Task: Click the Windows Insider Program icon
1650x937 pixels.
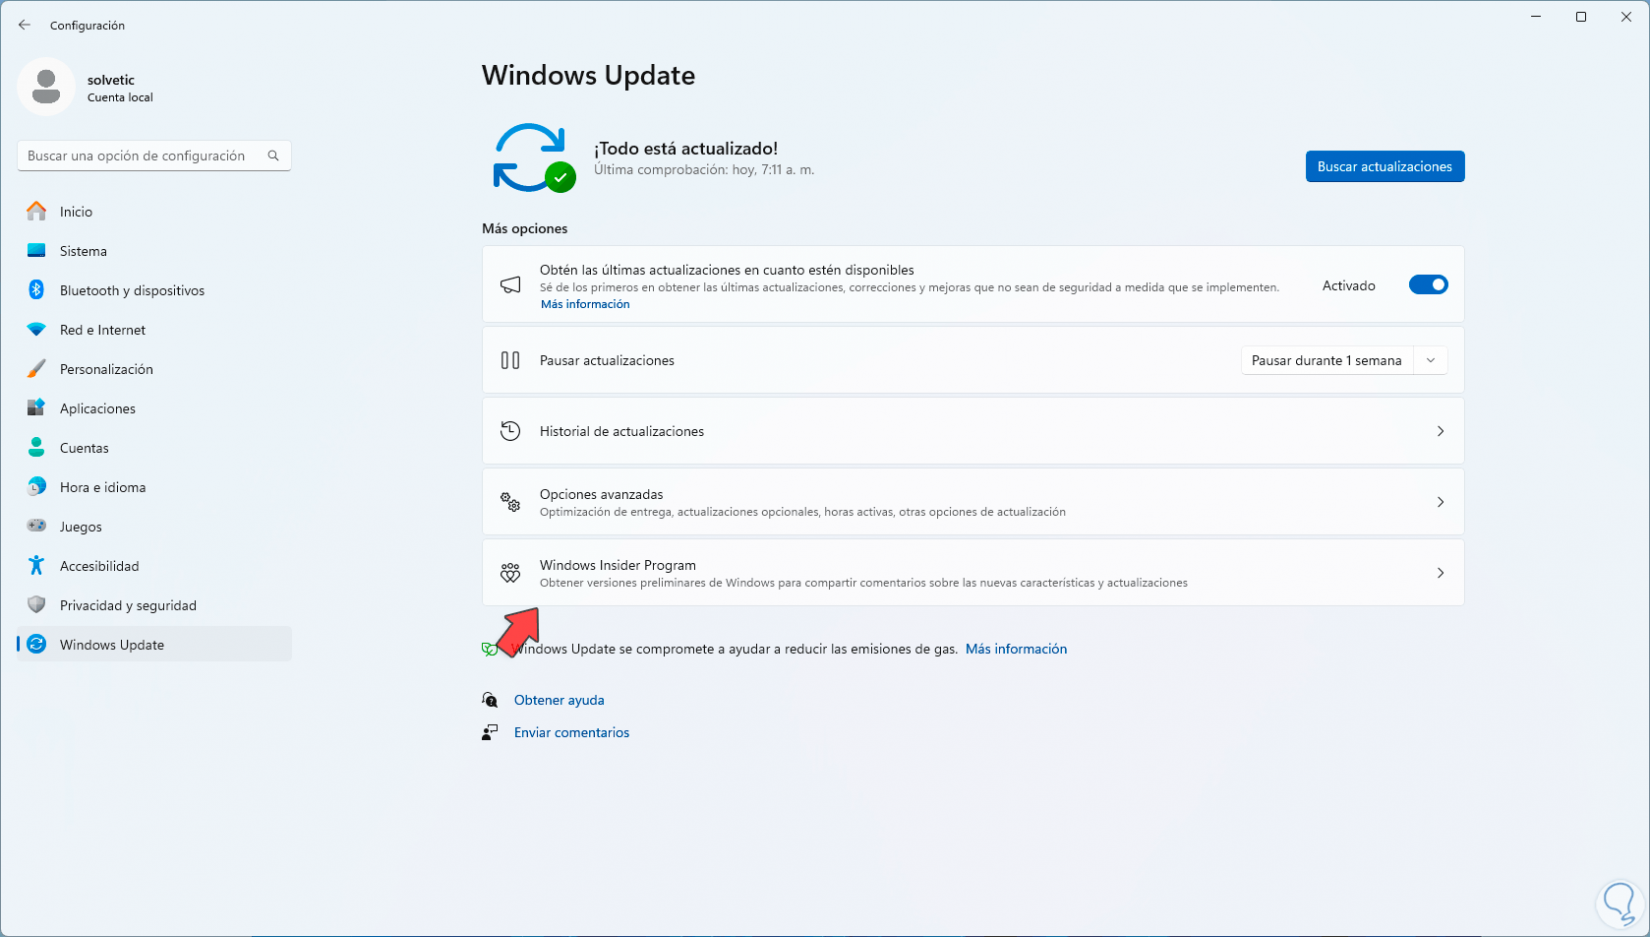Action: coord(510,573)
